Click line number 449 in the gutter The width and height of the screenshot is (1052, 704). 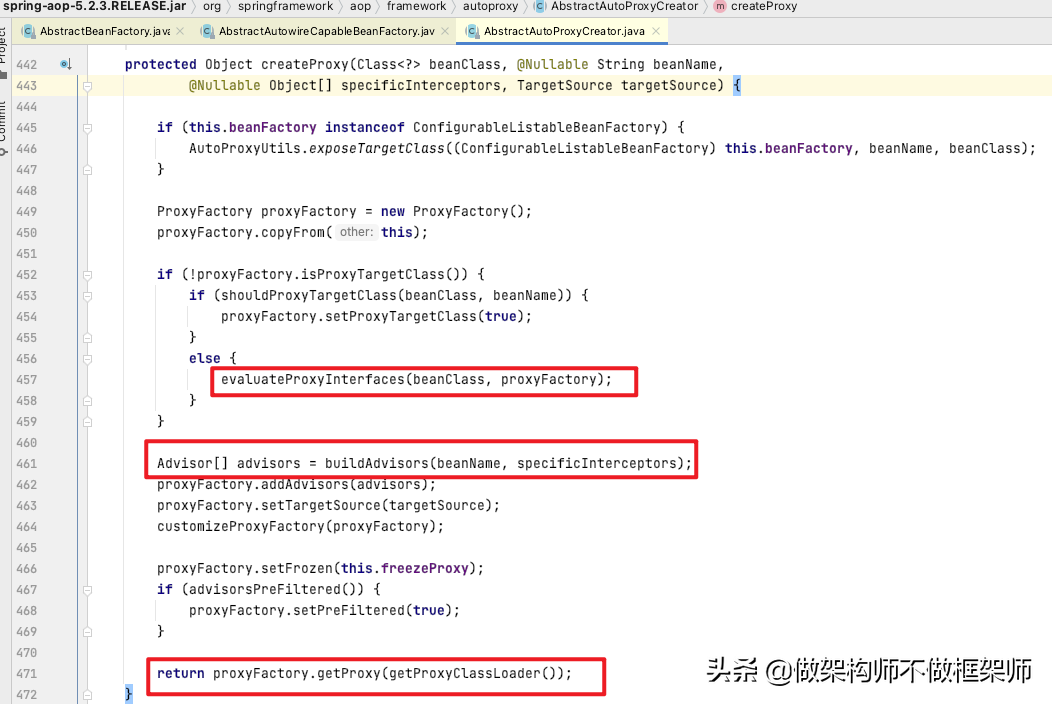point(27,211)
